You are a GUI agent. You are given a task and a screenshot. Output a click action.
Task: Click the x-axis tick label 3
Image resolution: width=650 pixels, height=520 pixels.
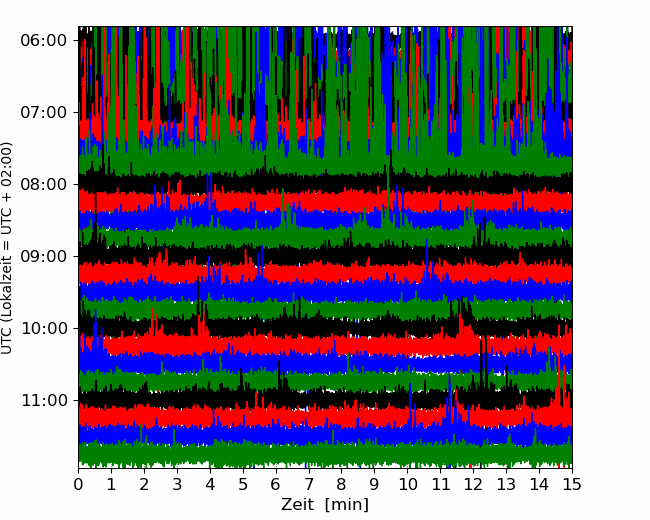point(177,484)
